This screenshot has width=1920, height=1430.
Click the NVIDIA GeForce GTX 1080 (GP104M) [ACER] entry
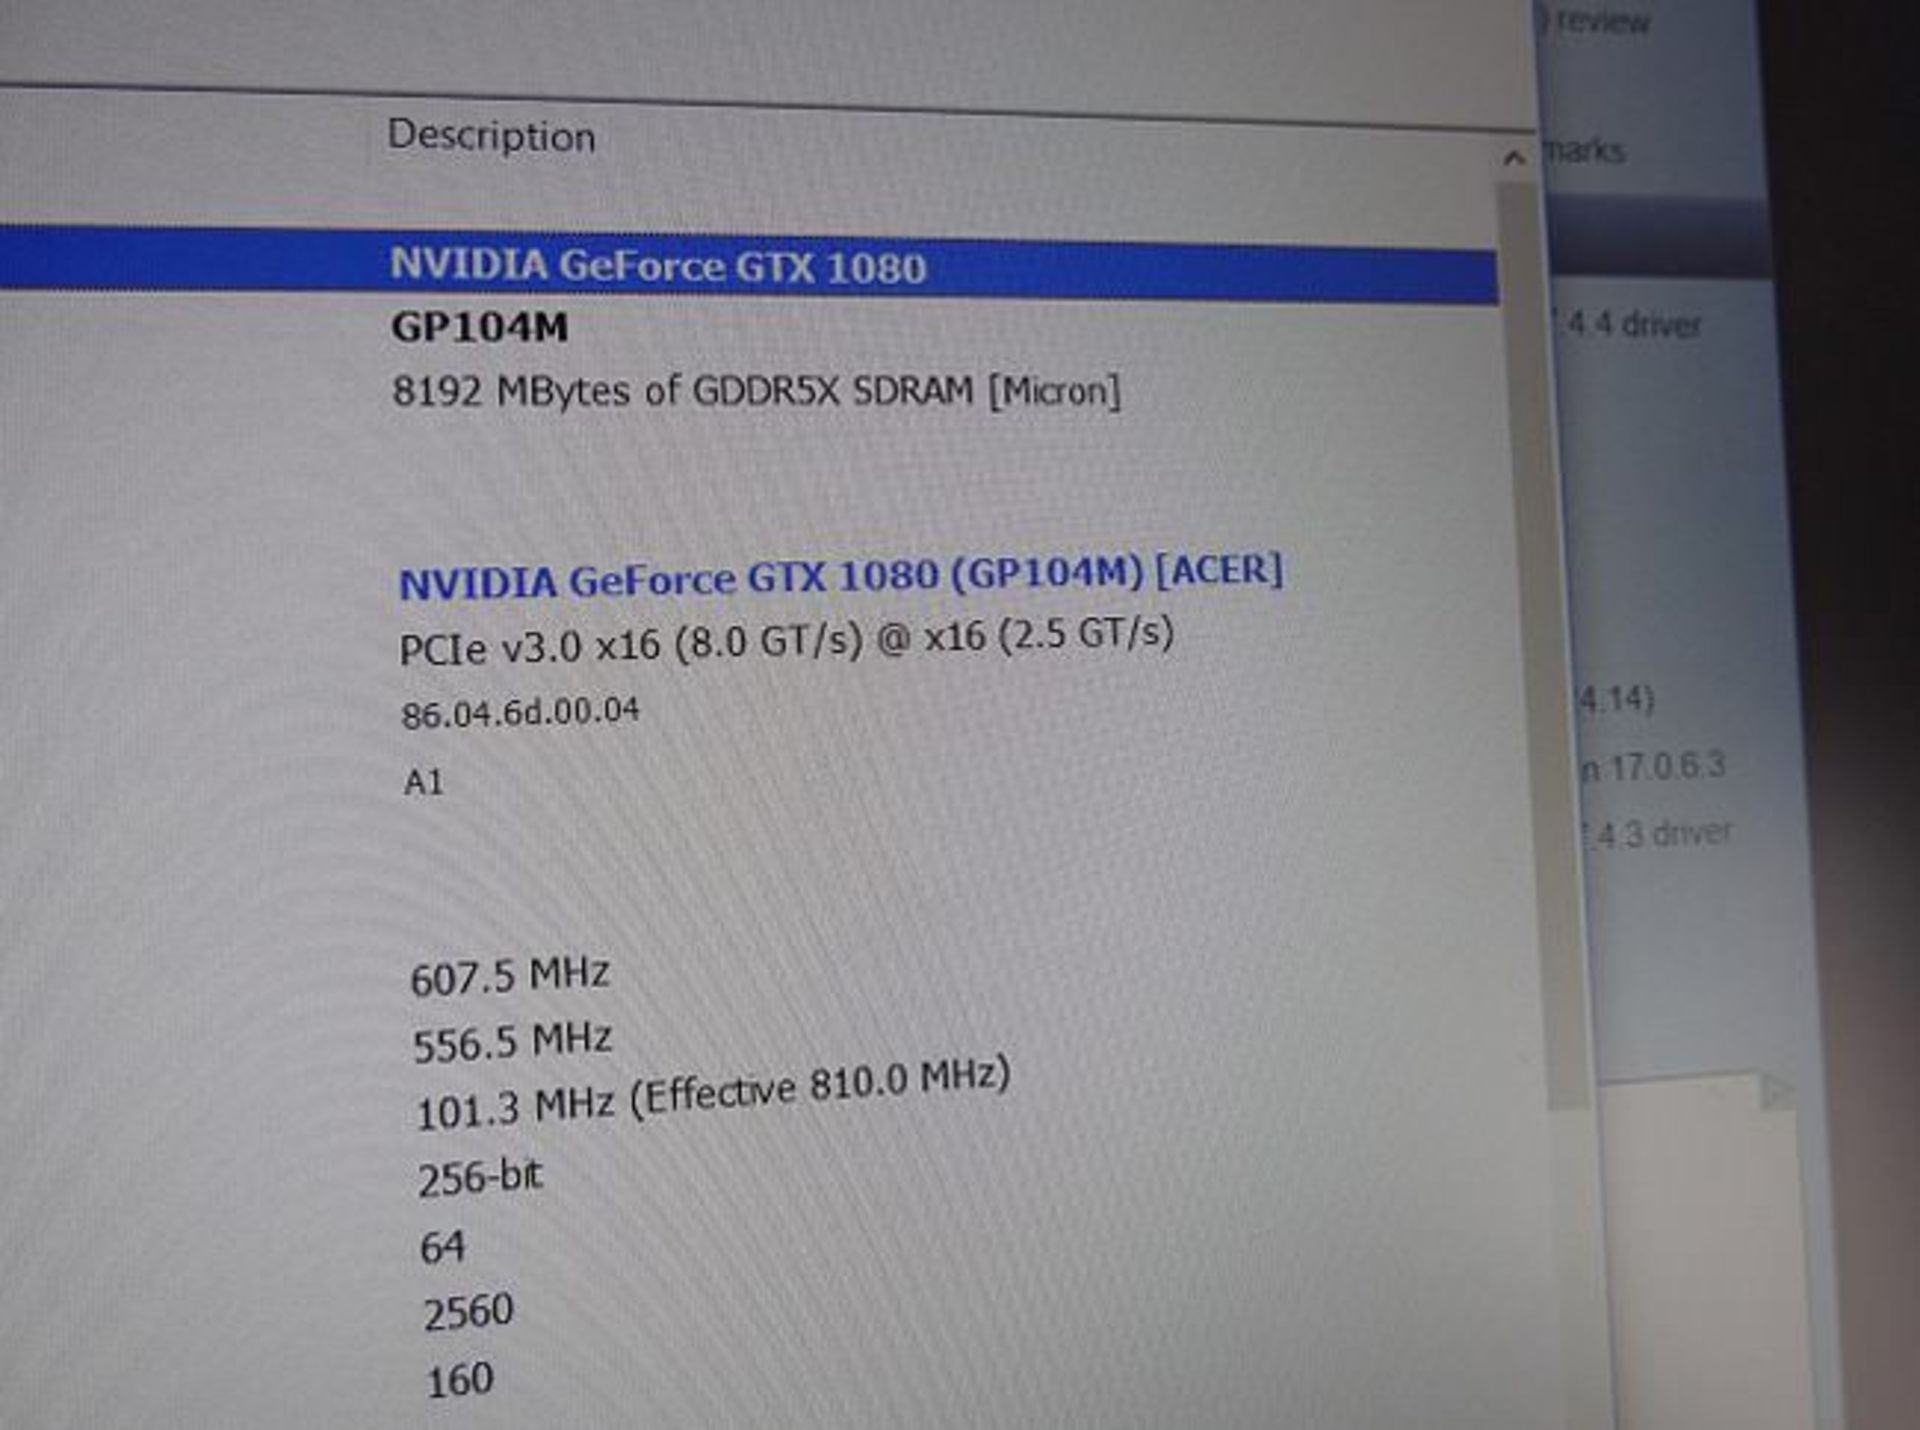tap(841, 577)
